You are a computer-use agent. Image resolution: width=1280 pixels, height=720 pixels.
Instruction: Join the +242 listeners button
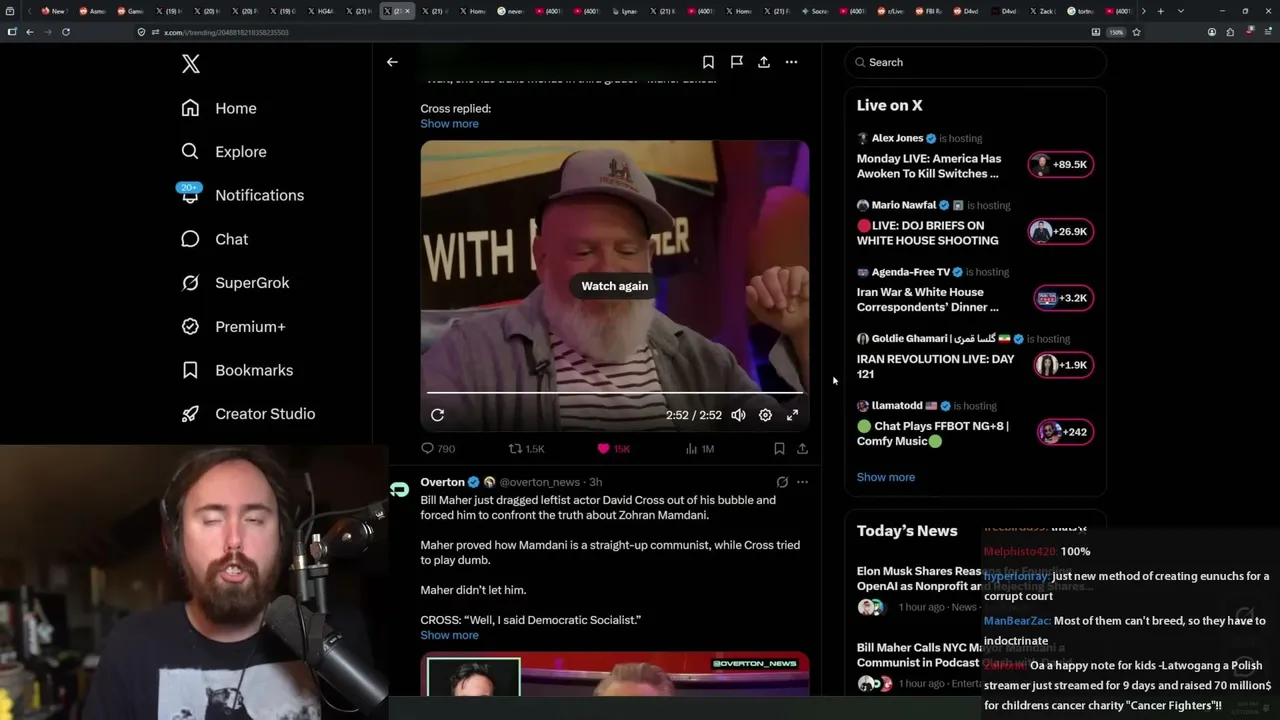tap(1066, 432)
